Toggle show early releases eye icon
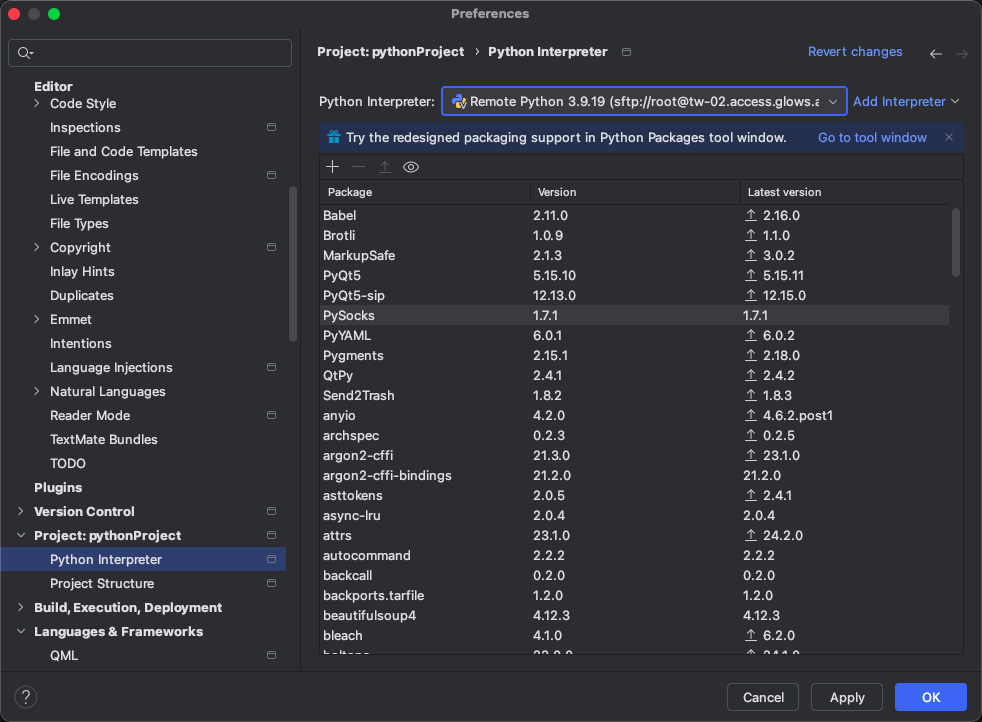The image size is (982, 722). pos(411,167)
